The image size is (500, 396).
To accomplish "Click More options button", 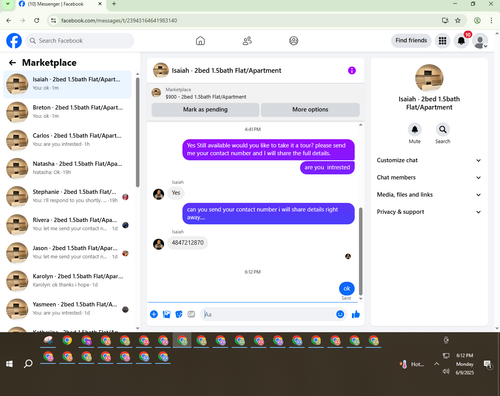I will pos(310,110).
